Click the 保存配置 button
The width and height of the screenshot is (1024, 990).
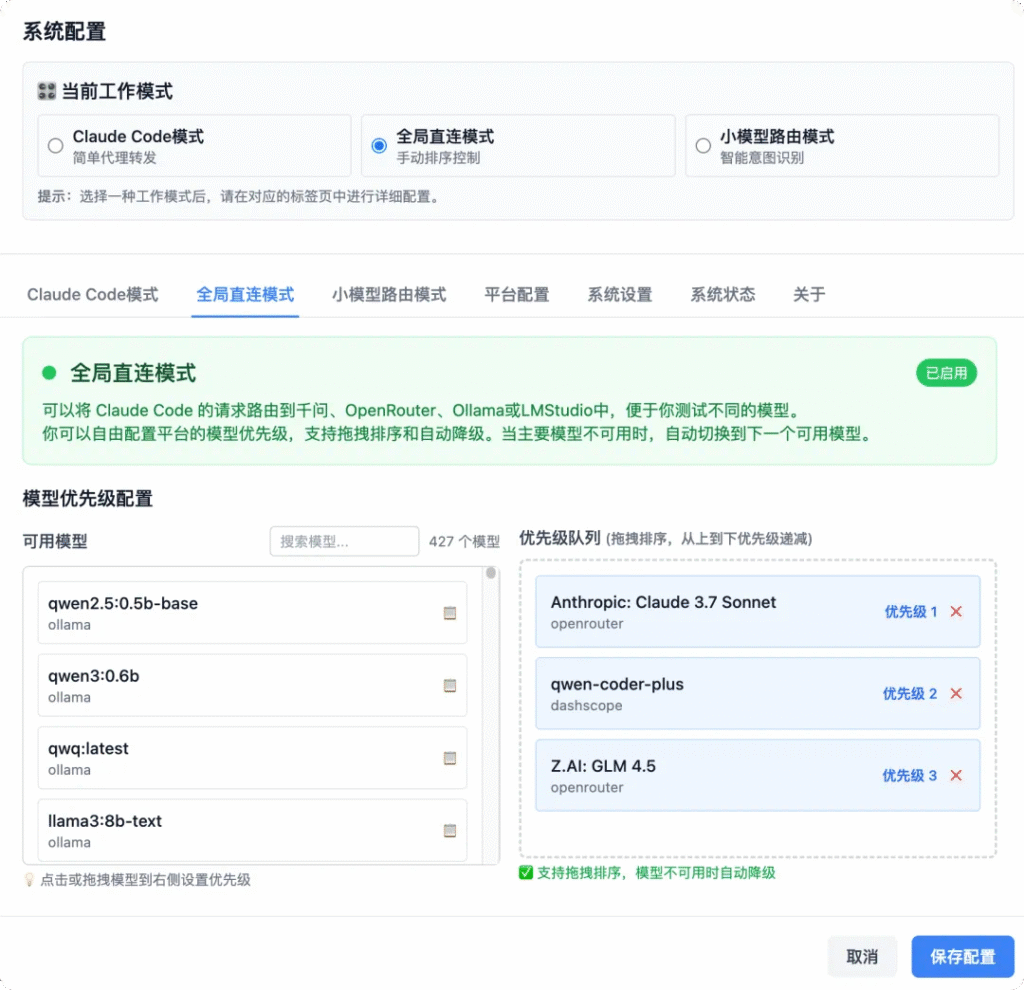(x=963, y=957)
